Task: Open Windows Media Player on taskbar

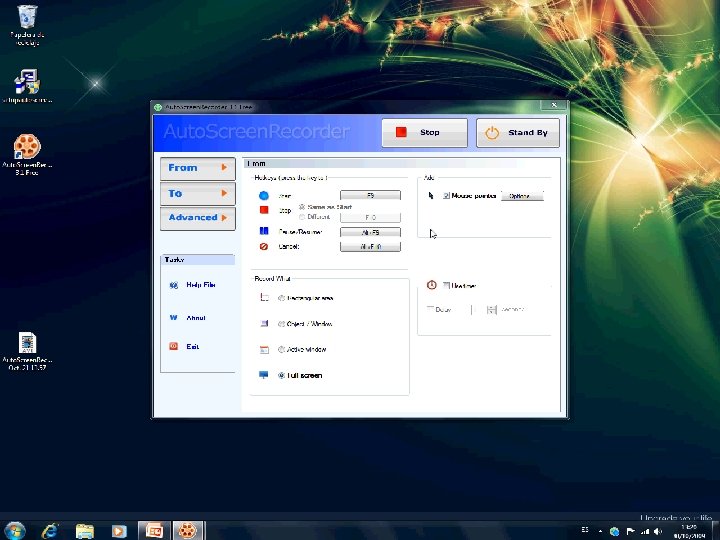Action: 119,531
